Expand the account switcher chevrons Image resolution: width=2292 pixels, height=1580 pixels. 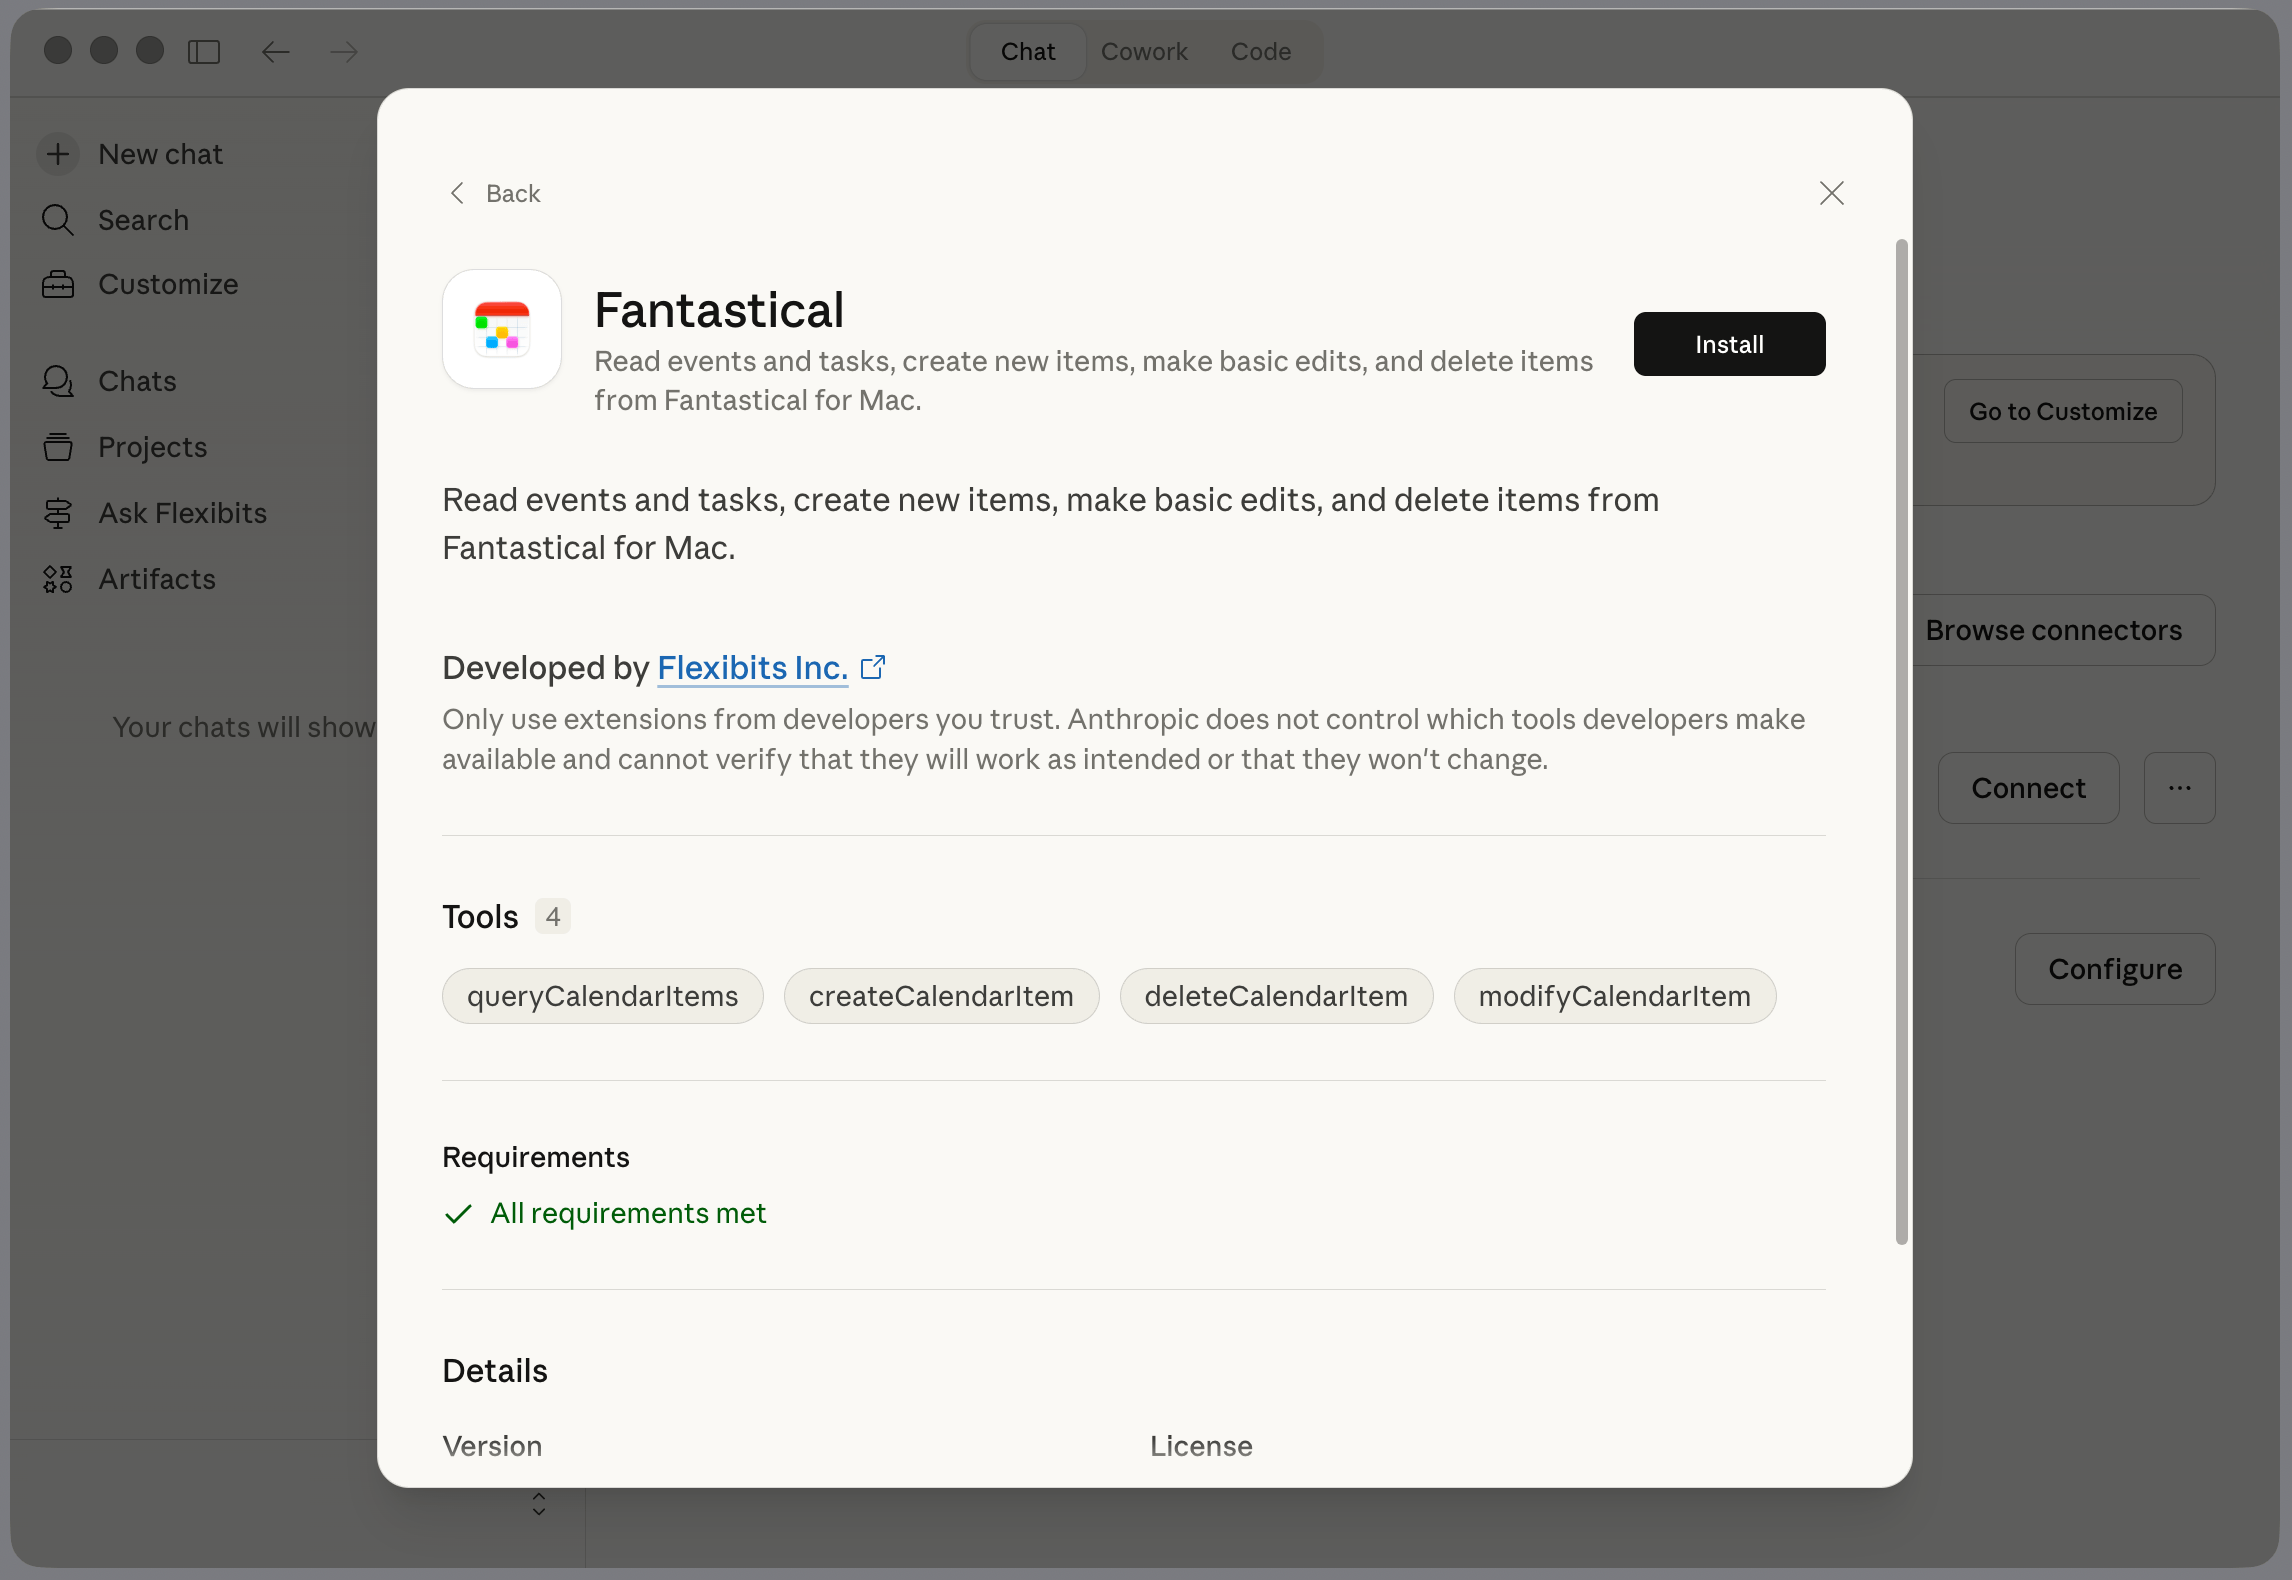click(x=539, y=1504)
